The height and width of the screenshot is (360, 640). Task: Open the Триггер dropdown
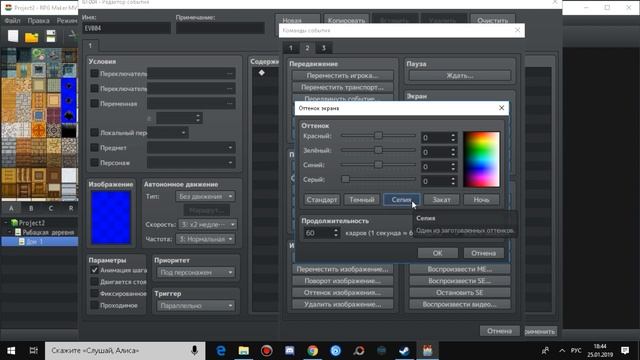coord(196,305)
